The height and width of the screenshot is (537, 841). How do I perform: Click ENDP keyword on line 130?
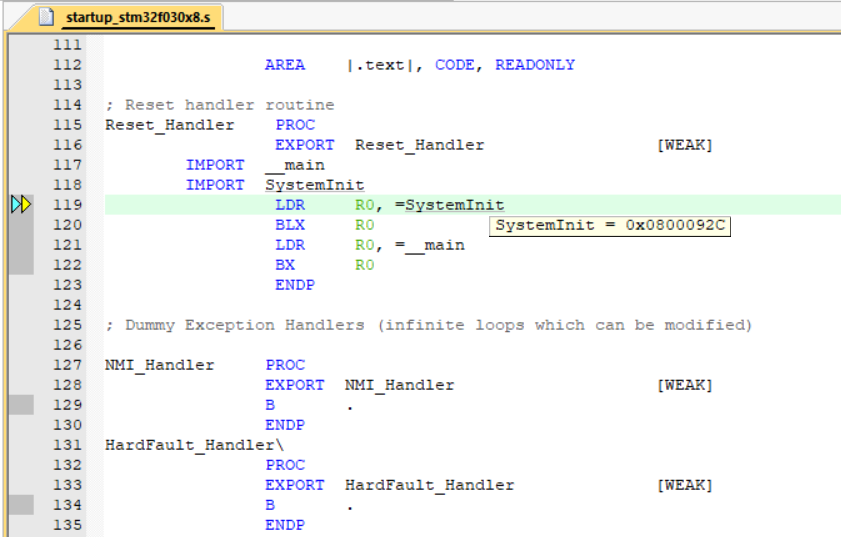(x=285, y=425)
